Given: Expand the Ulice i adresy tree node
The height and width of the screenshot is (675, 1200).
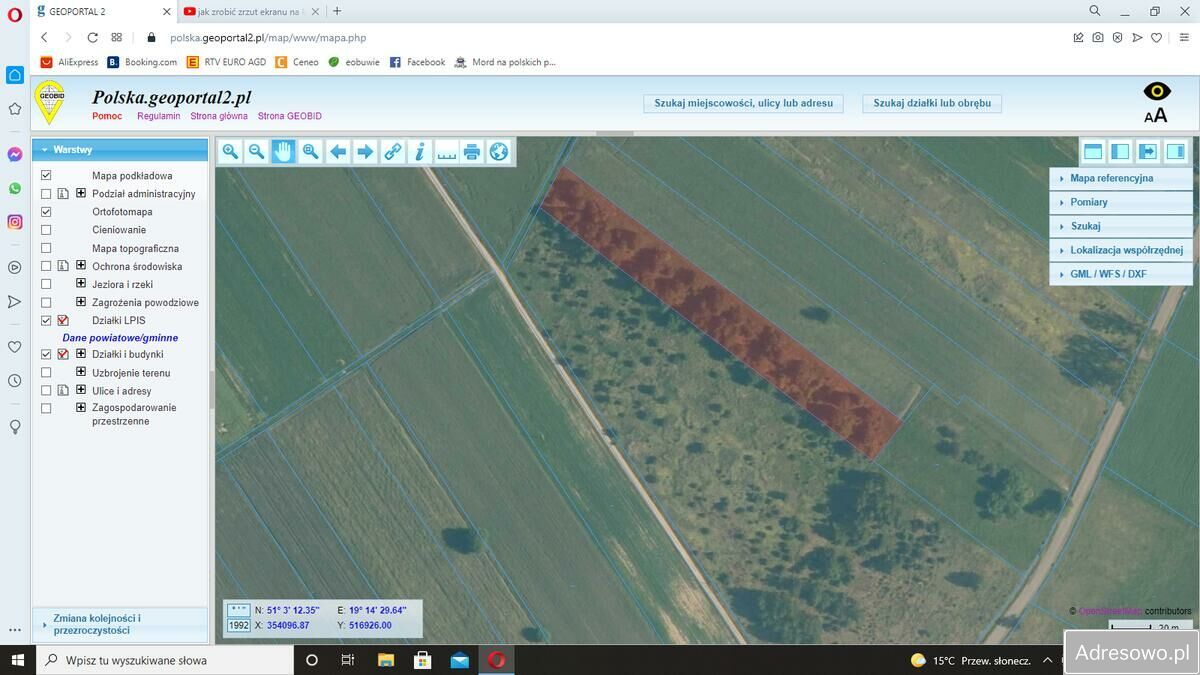Looking at the screenshot, I should tap(81, 391).
